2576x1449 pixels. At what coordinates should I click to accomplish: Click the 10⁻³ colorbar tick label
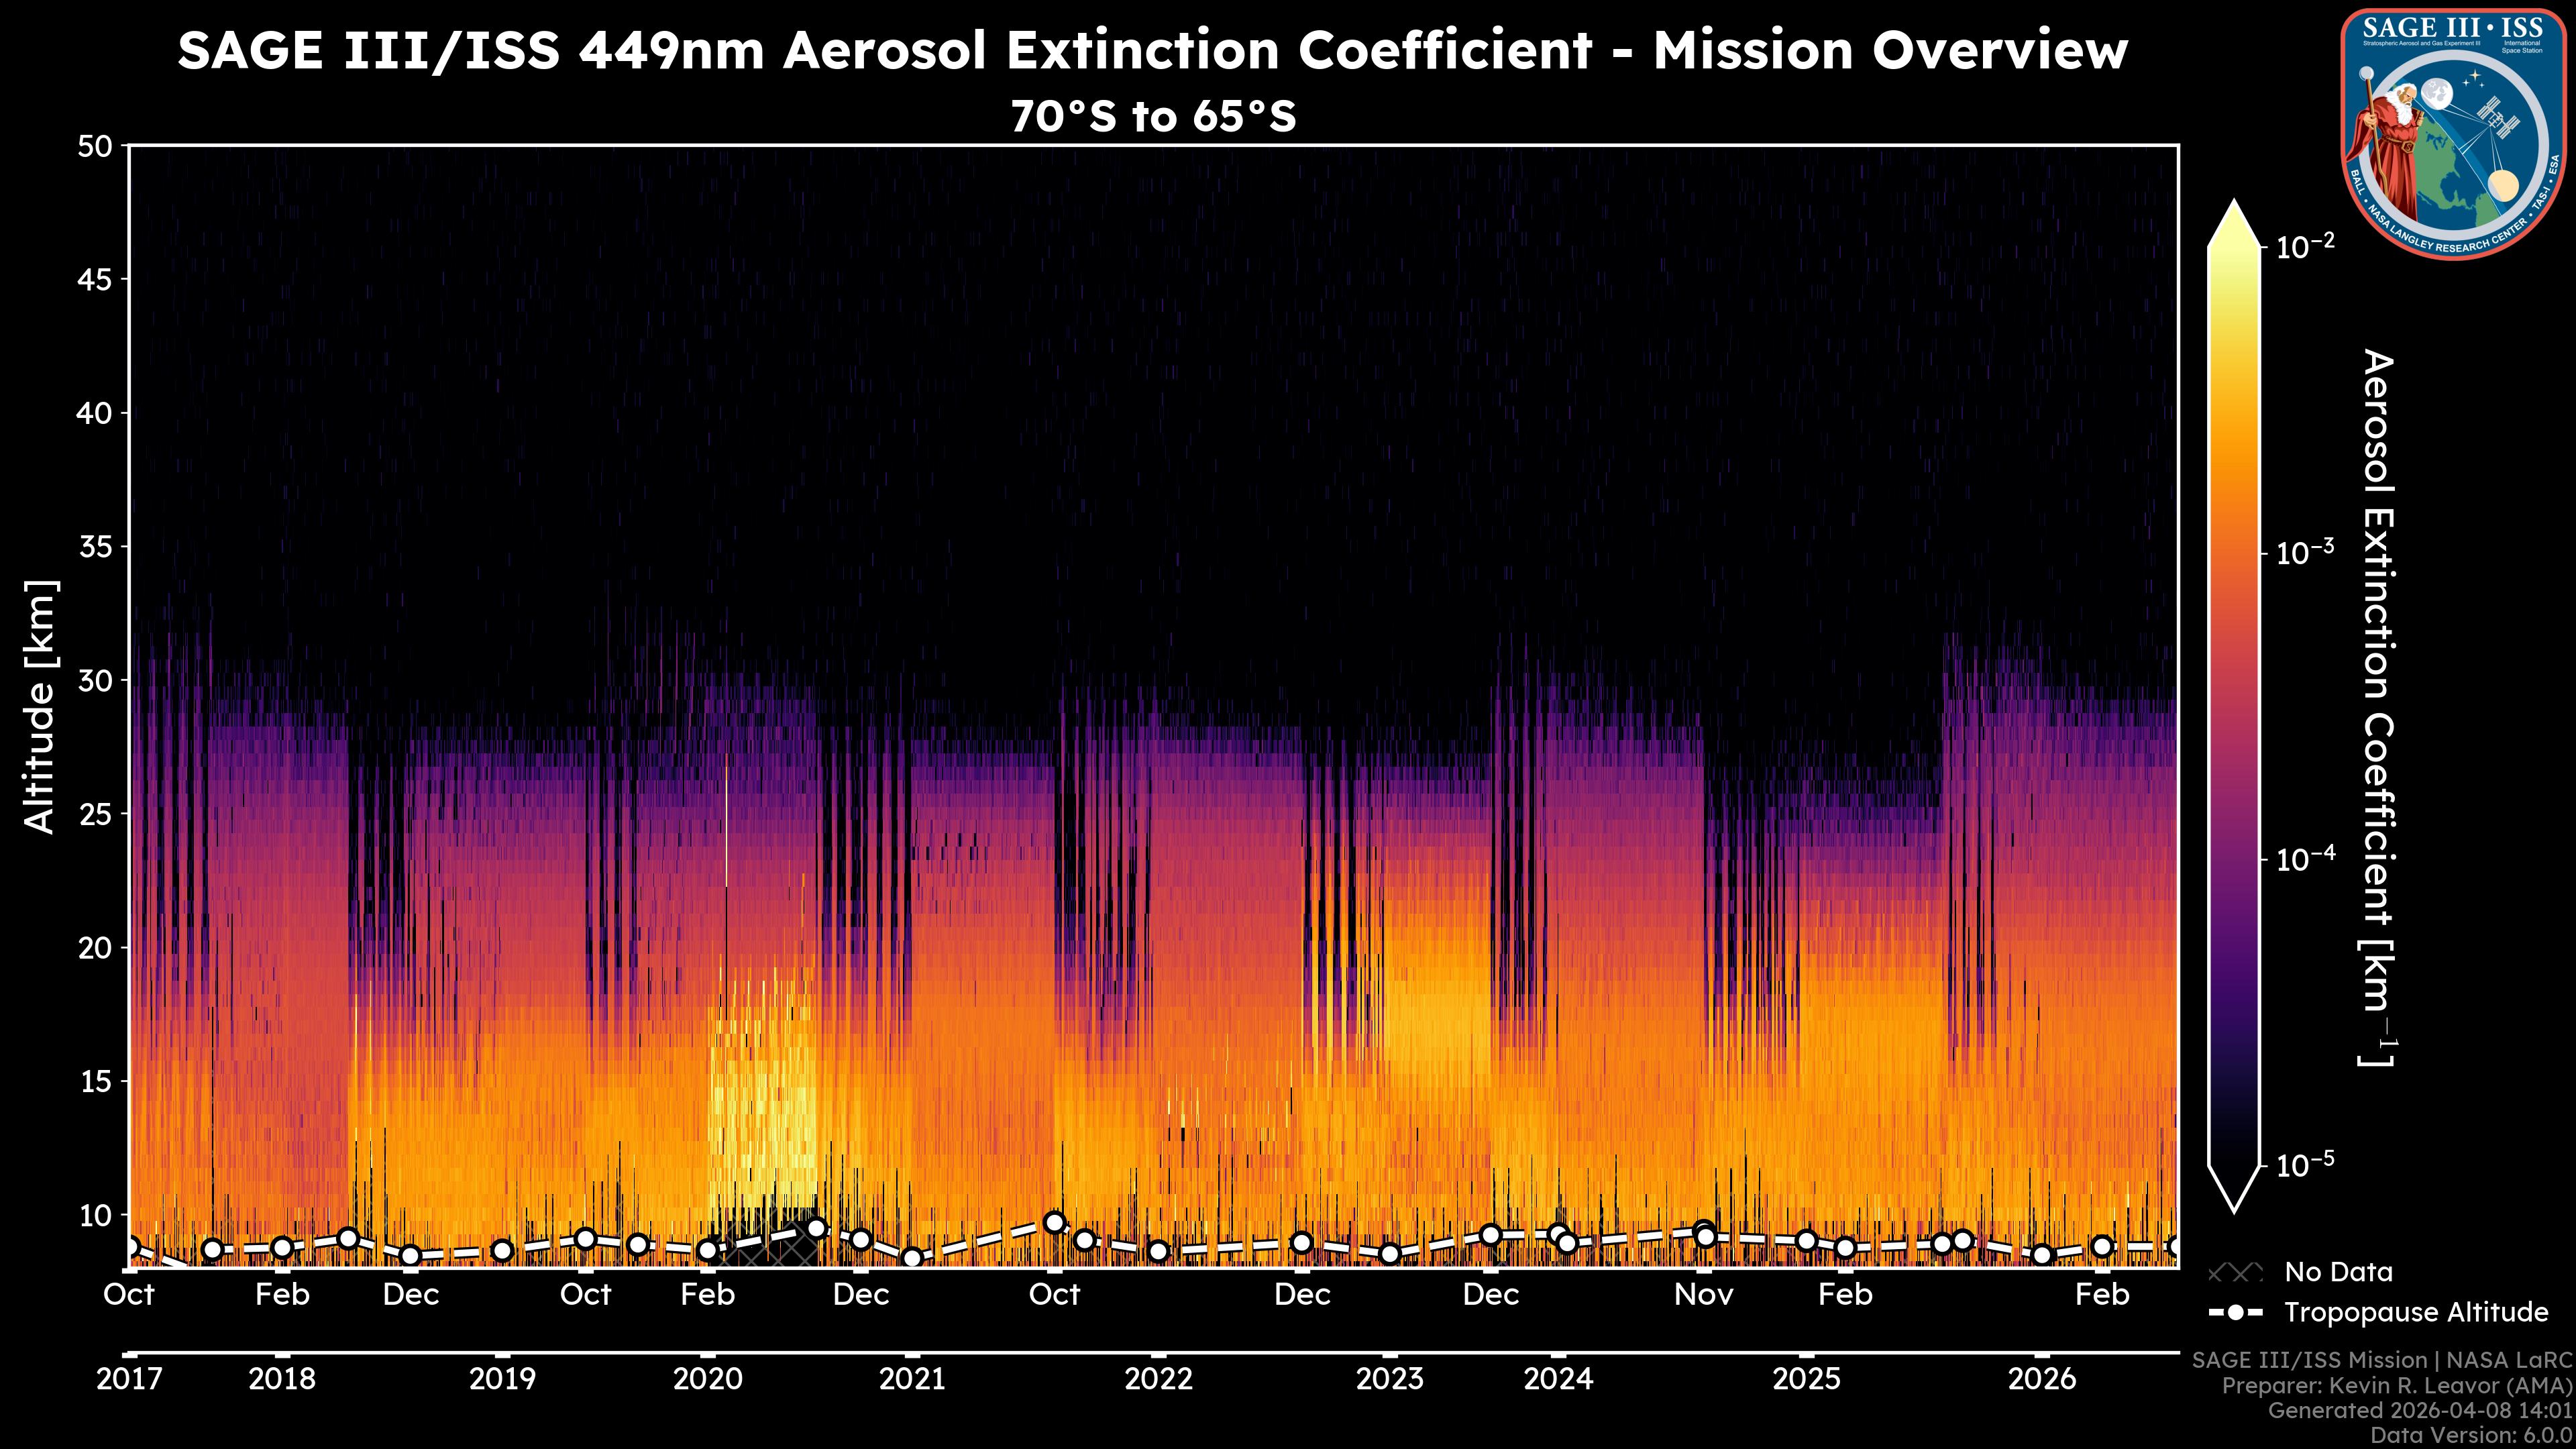pos(2306,552)
